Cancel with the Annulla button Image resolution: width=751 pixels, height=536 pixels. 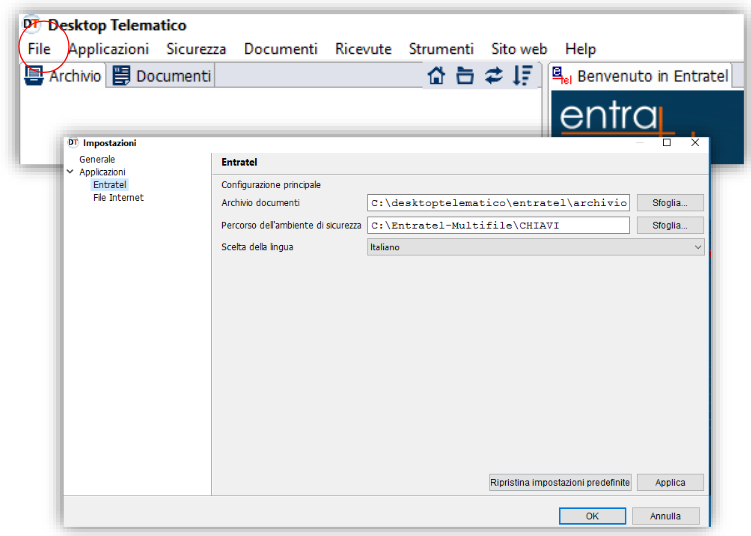665,516
